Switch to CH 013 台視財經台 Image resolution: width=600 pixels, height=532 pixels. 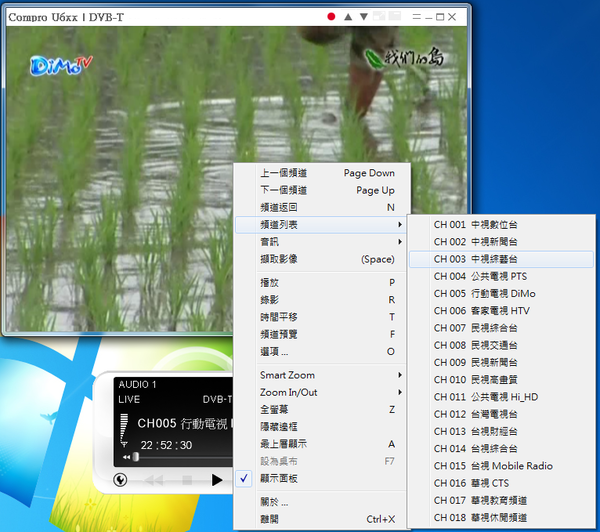coord(501,431)
